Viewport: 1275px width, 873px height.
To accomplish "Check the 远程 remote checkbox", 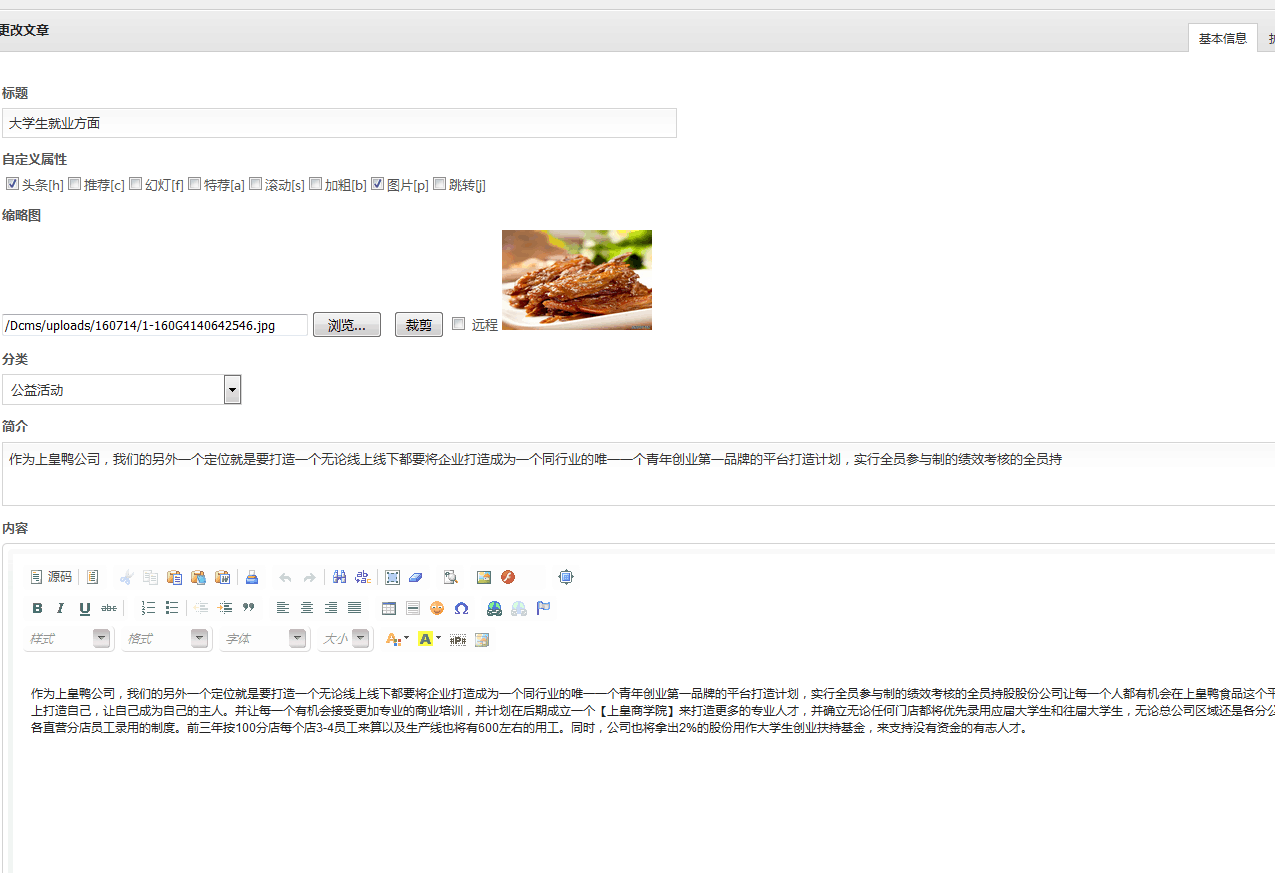I will tap(458, 323).
